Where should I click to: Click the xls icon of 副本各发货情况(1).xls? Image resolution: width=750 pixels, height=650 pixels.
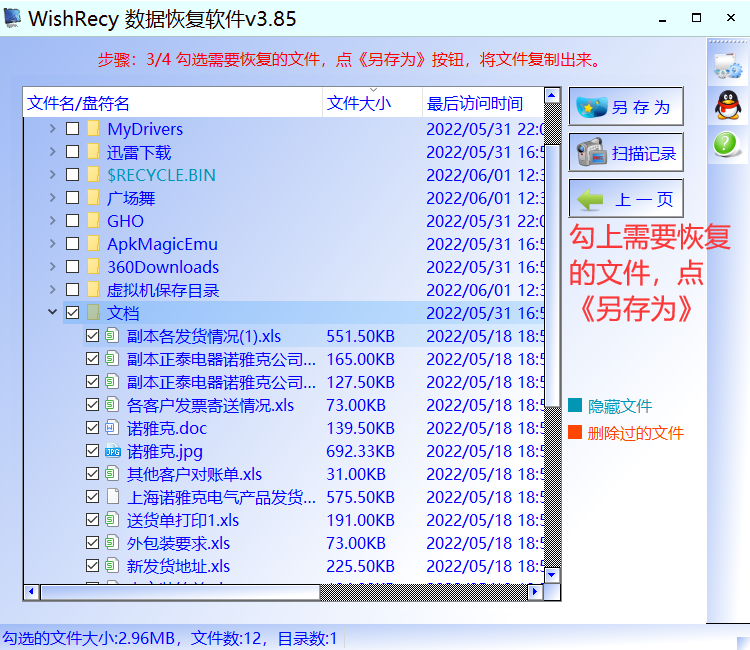click(x=112, y=335)
